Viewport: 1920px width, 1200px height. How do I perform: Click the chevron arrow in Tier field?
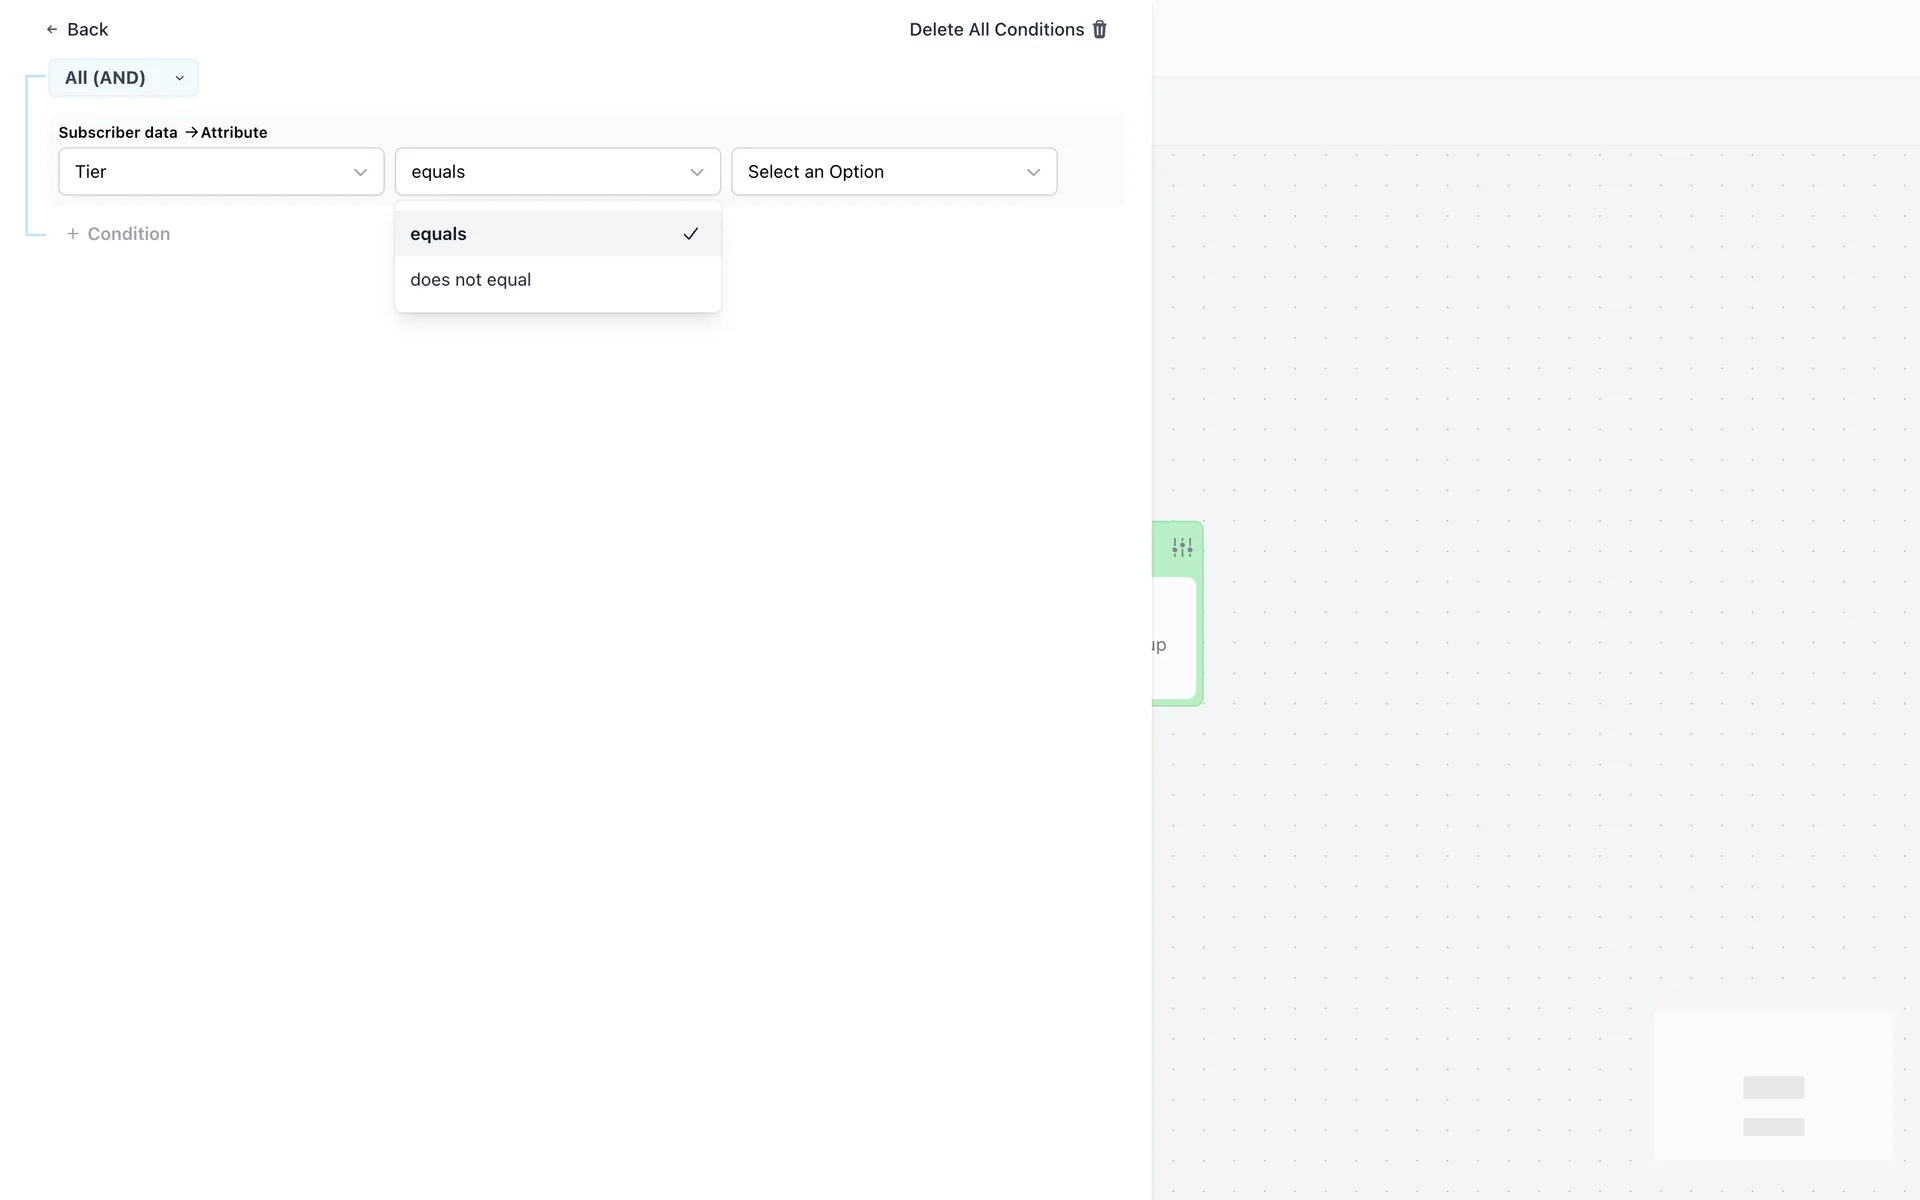point(360,172)
